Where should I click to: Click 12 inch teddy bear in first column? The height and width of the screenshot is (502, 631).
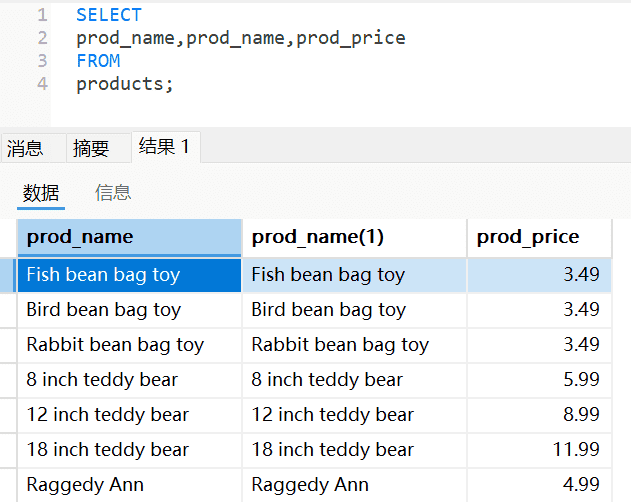(x=107, y=415)
